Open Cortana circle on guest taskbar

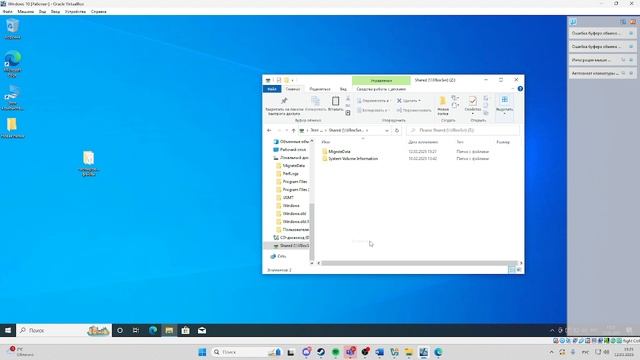(x=120, y=330)
